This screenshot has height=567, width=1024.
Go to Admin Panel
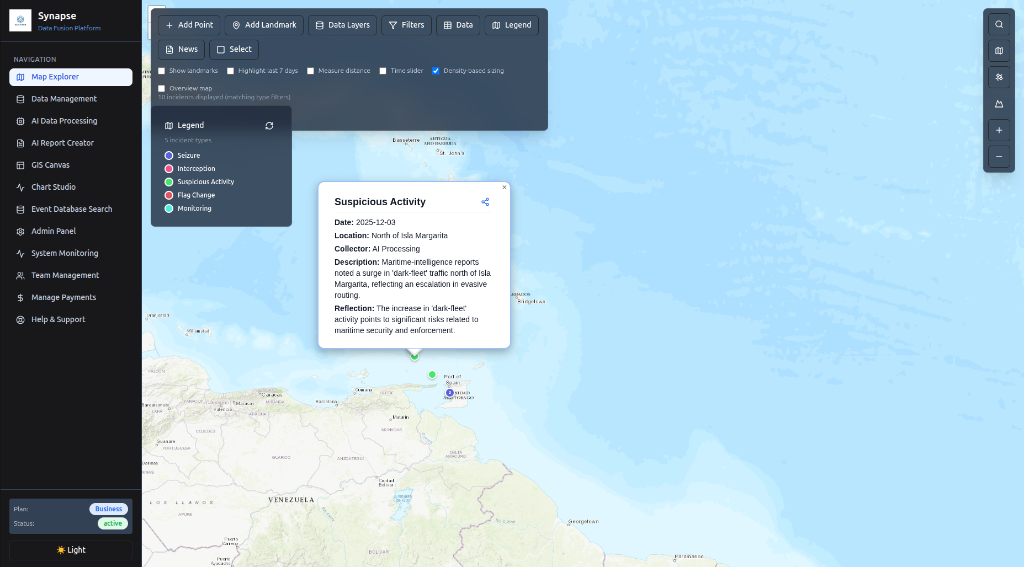(71, 231)
